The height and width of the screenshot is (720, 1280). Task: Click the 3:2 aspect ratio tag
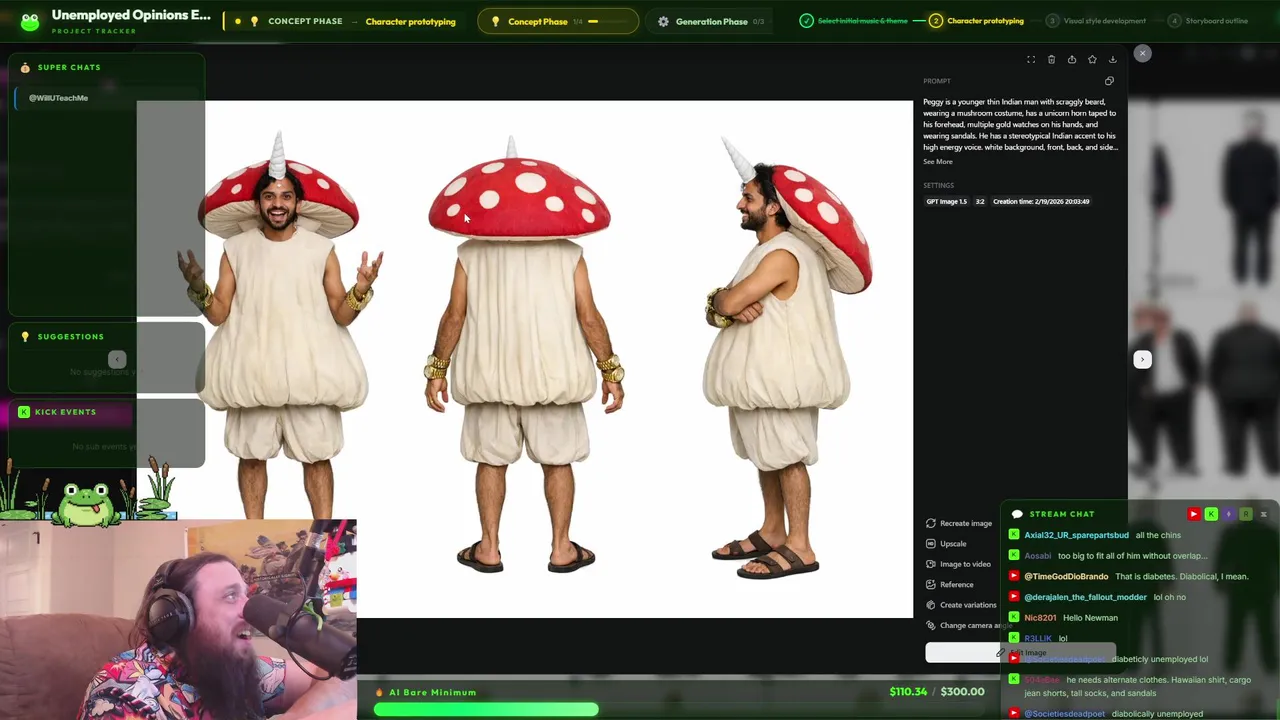[980, 202]
